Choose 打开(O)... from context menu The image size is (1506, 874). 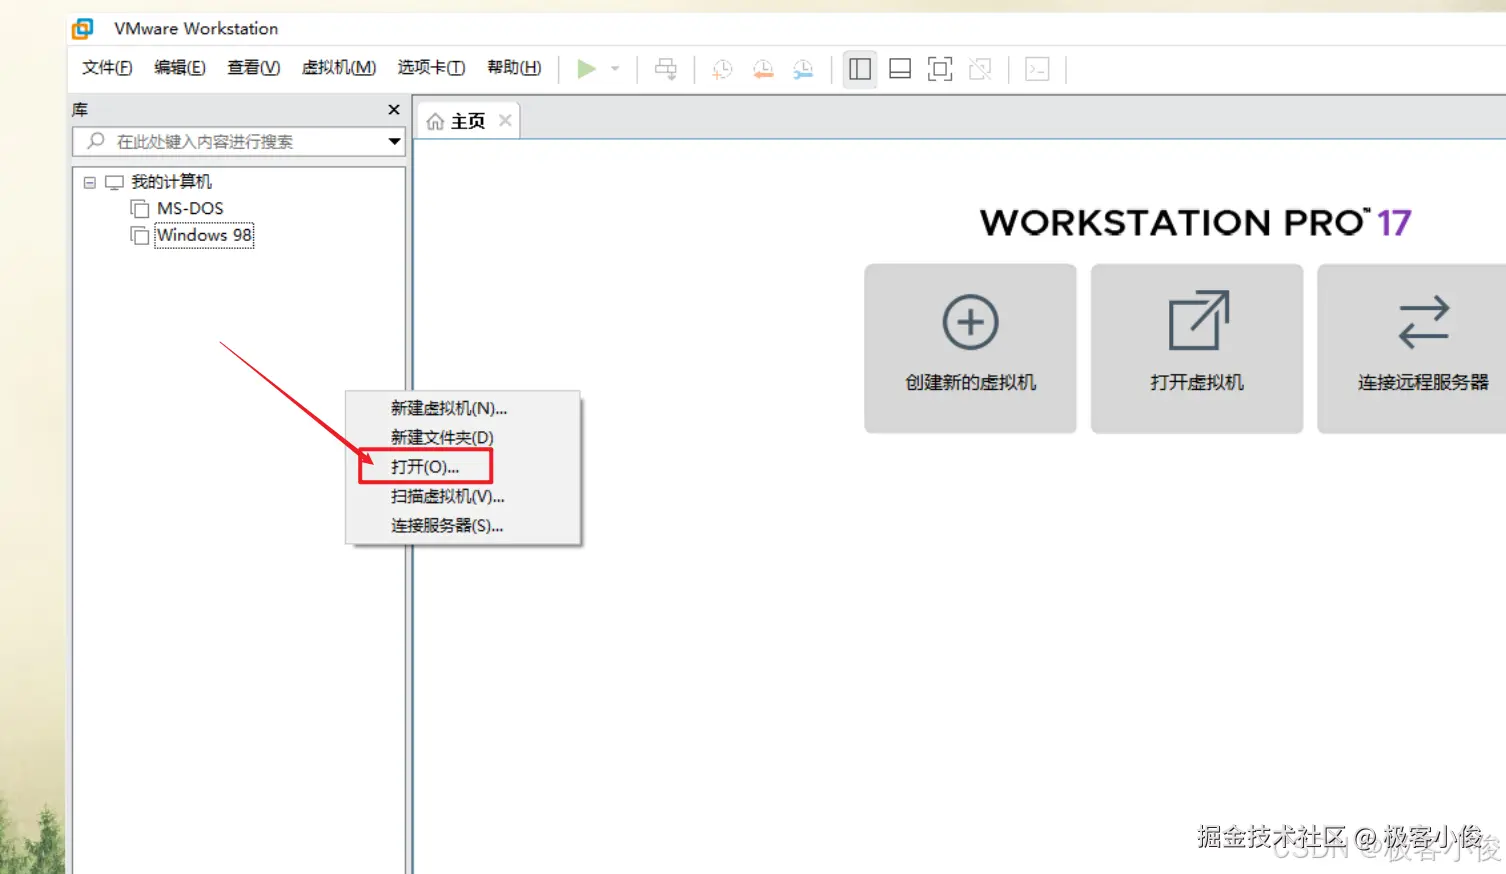tap(426, 467)
